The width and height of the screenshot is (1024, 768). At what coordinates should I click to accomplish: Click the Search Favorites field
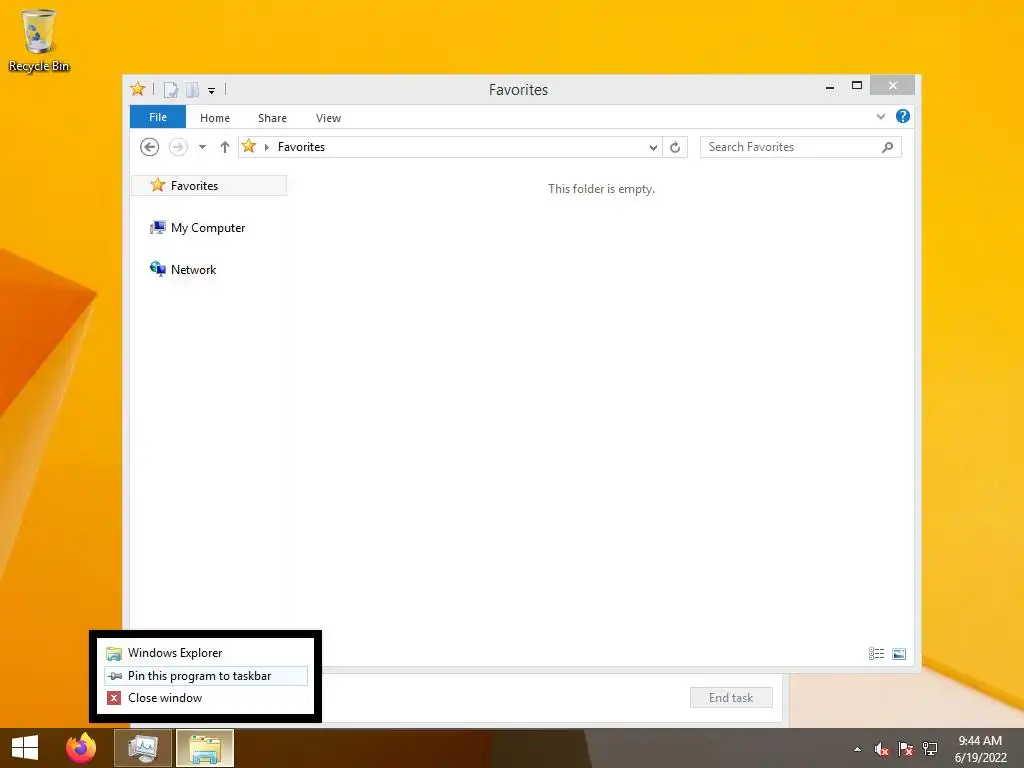pos(800,147)
